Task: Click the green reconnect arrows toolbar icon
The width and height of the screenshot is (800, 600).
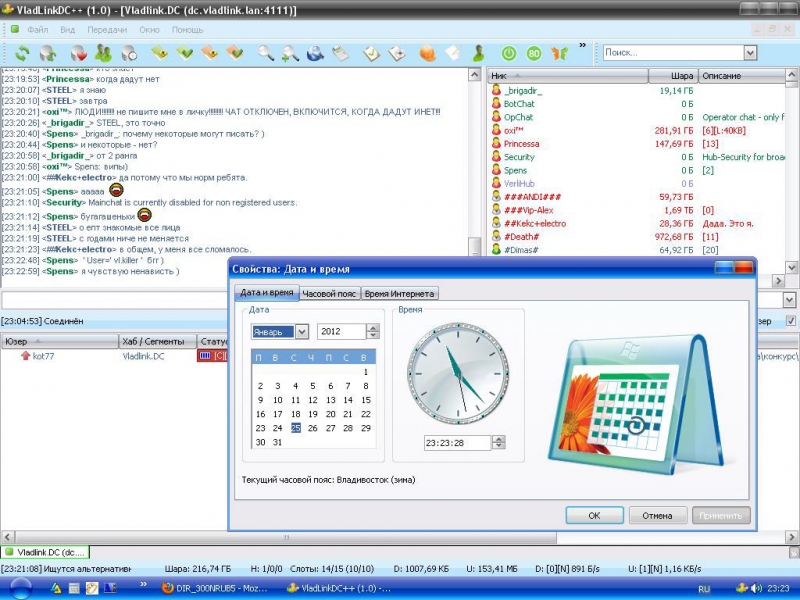Action: [21, 53]
